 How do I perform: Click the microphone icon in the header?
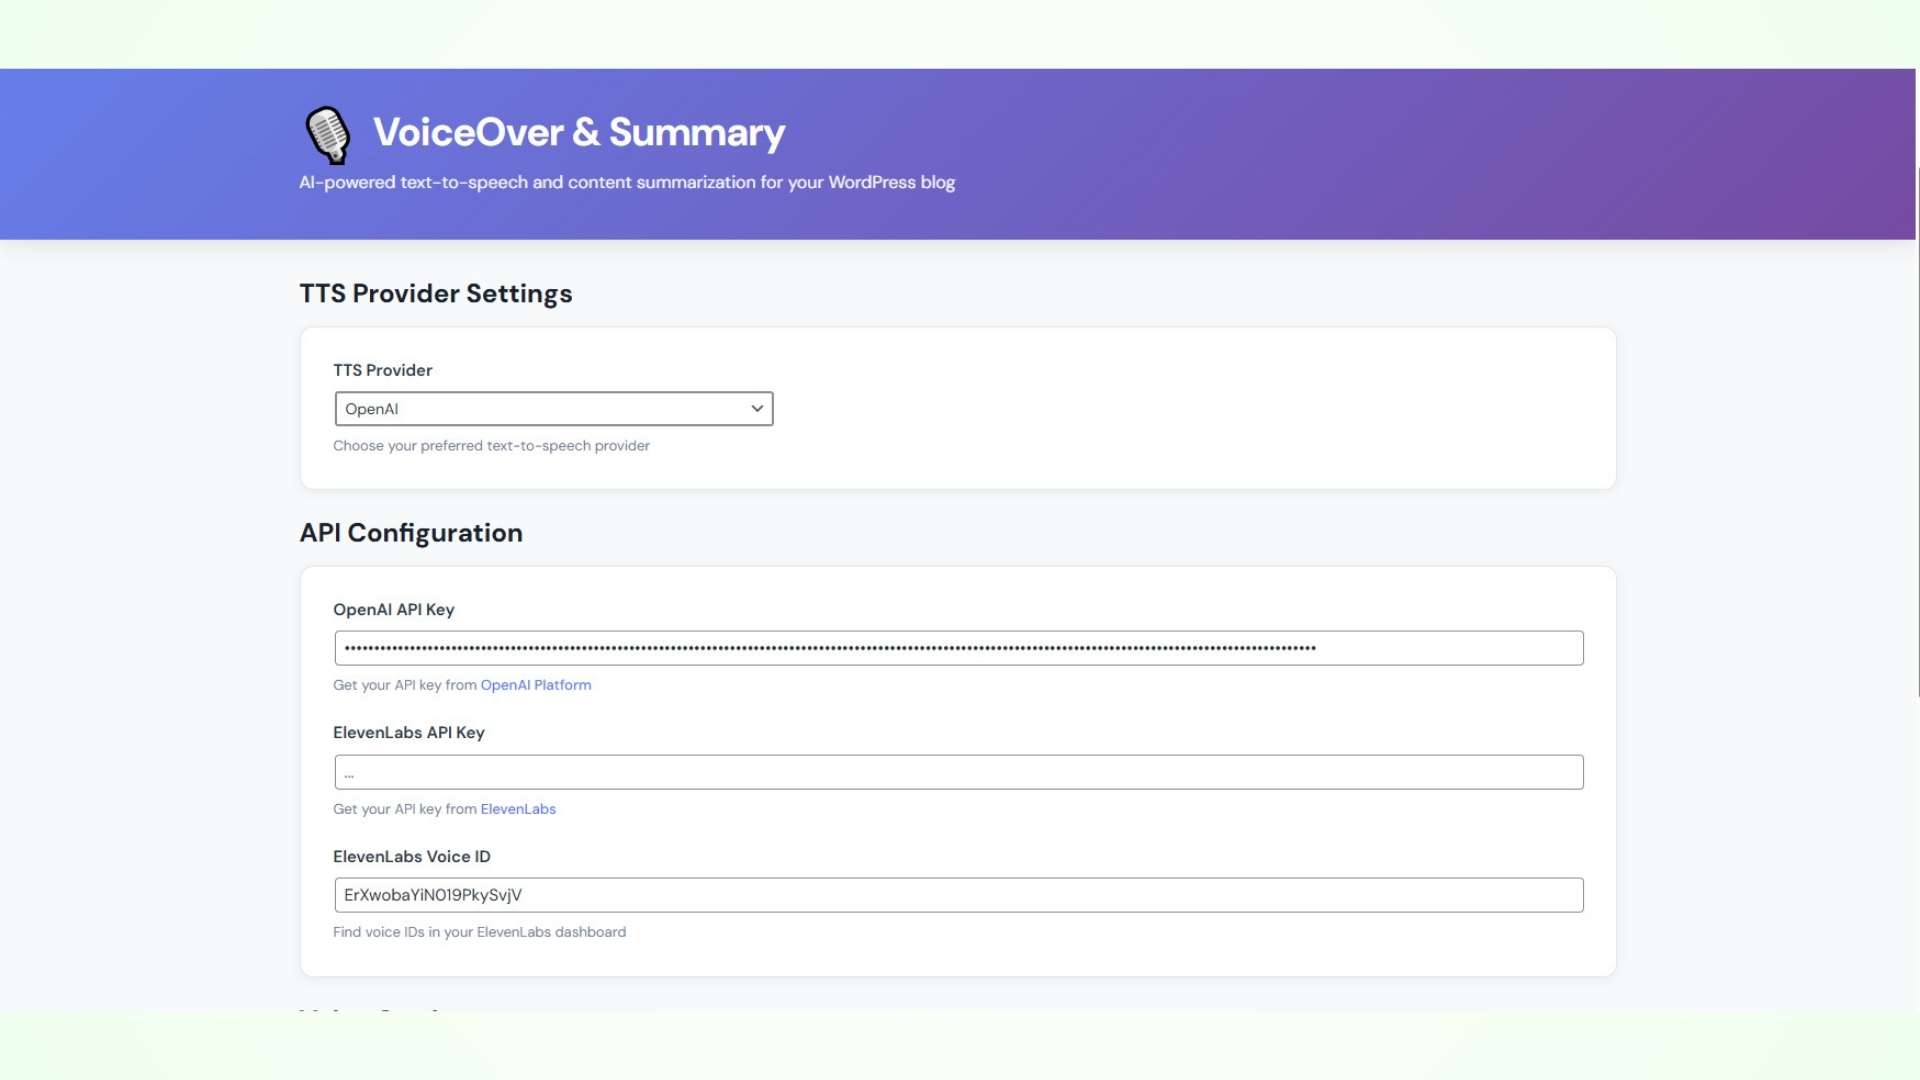[327, 134]
